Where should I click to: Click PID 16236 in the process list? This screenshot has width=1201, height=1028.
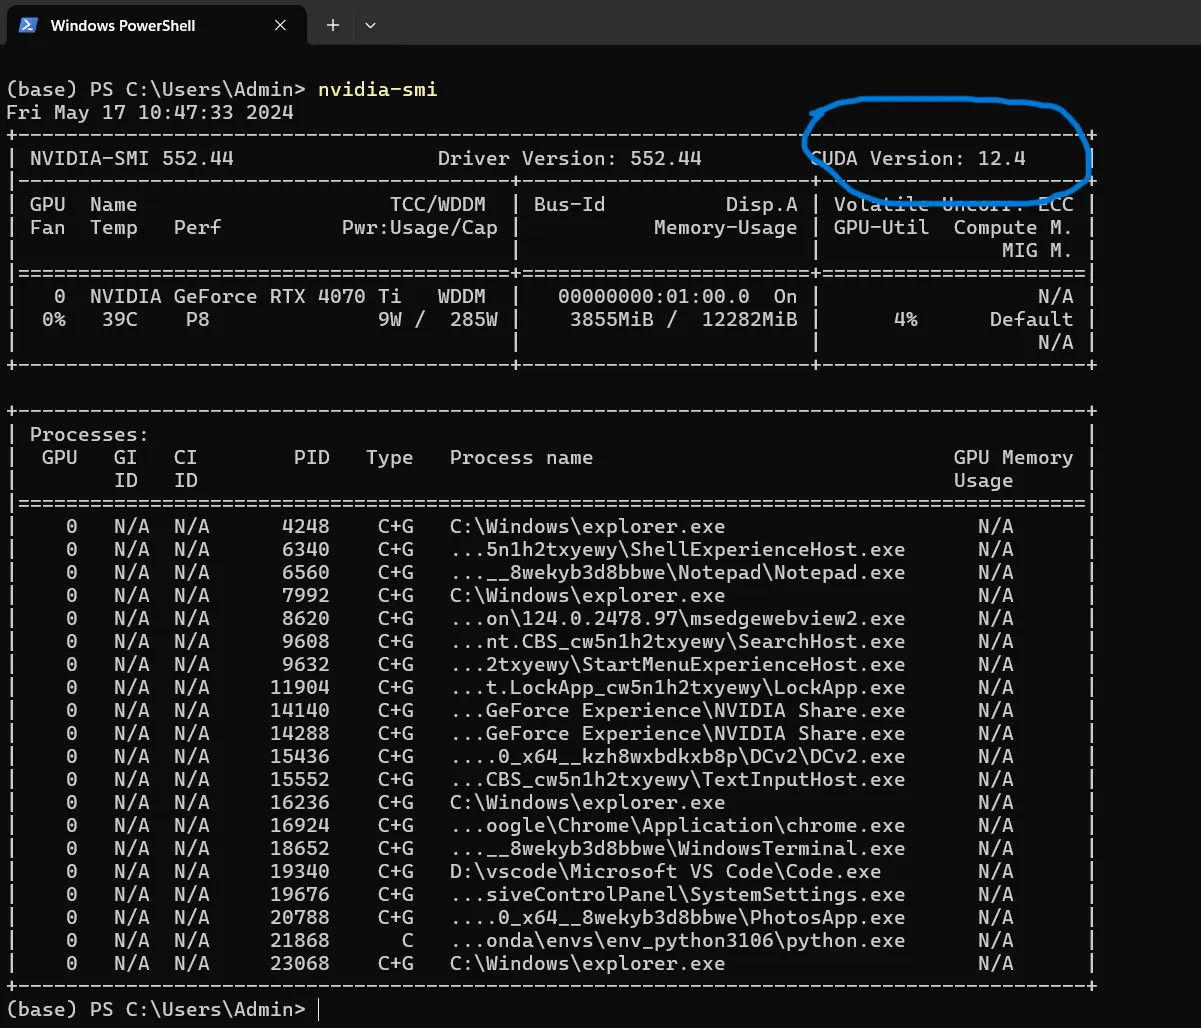(x=300, y=802)
